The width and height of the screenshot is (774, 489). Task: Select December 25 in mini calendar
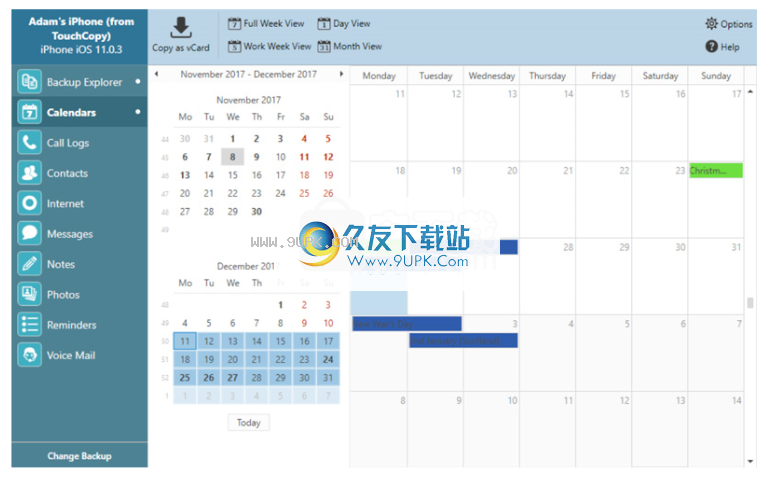click(185, 377)
